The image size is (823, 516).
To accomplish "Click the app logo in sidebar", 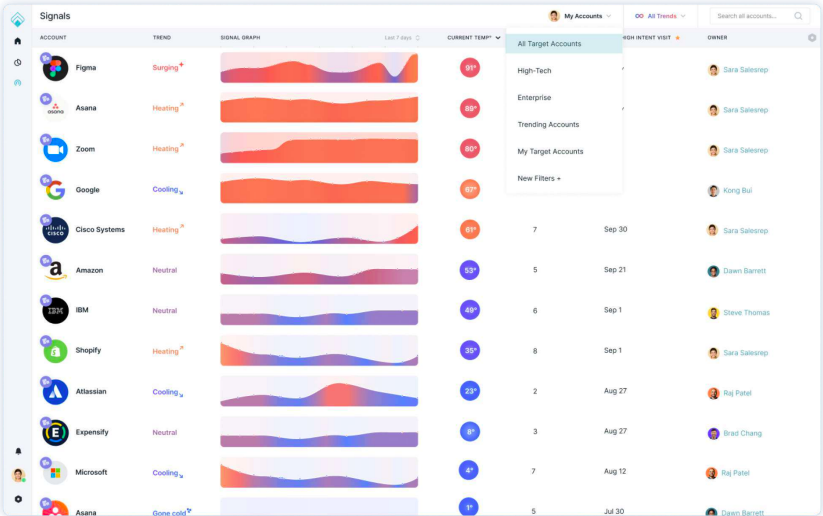I will [17, 19].
